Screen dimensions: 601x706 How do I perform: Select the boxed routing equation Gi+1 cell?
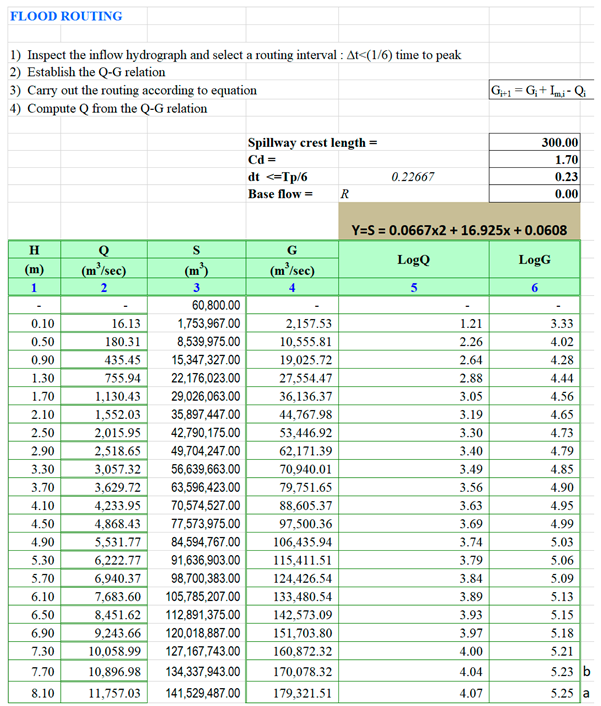point(536,91)
